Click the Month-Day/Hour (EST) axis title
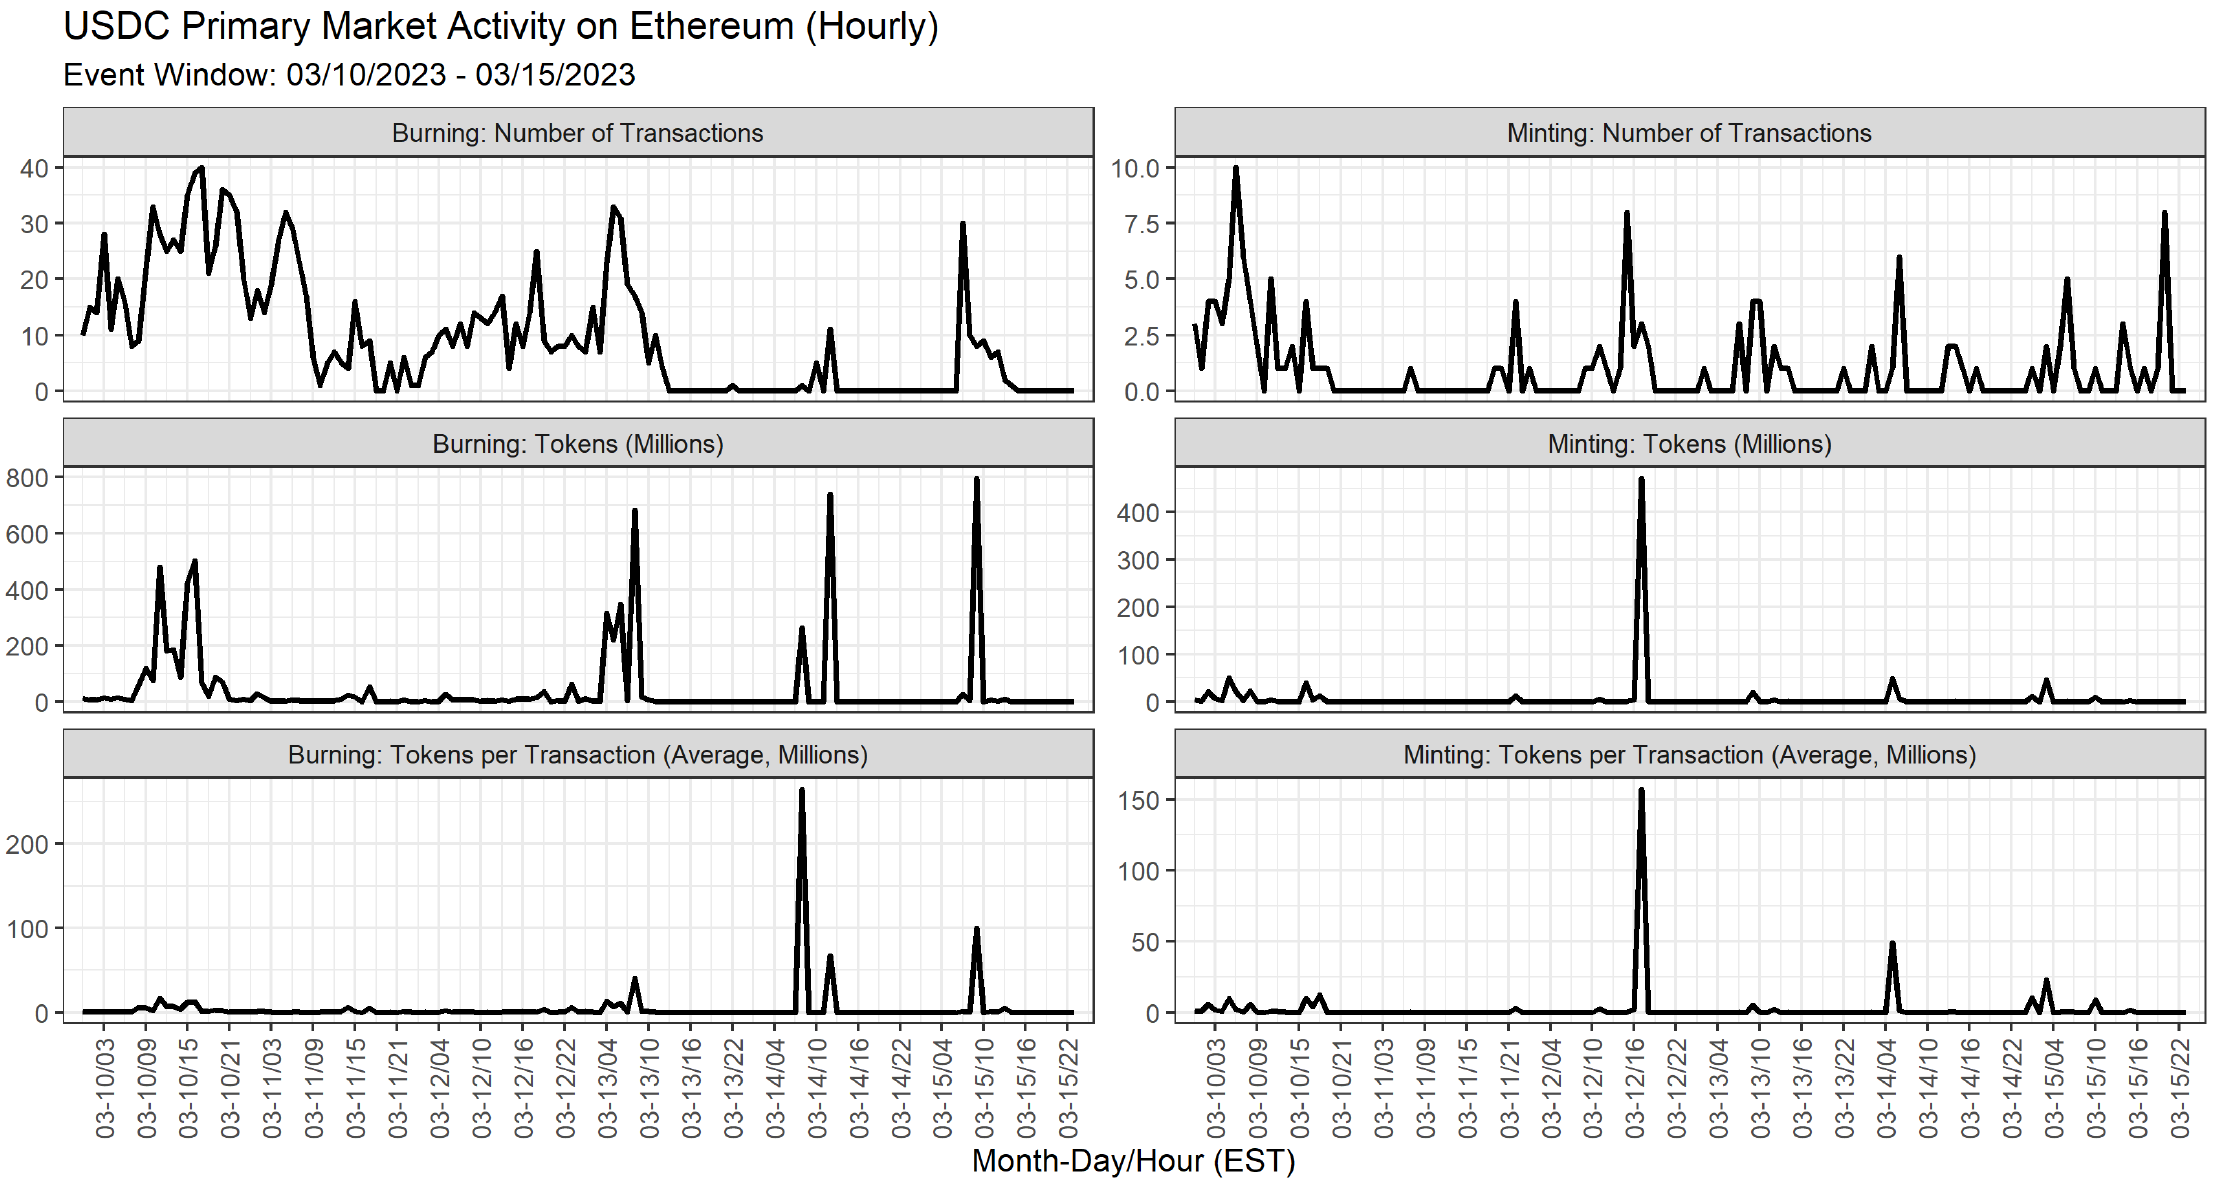 pos(1133,1161)
